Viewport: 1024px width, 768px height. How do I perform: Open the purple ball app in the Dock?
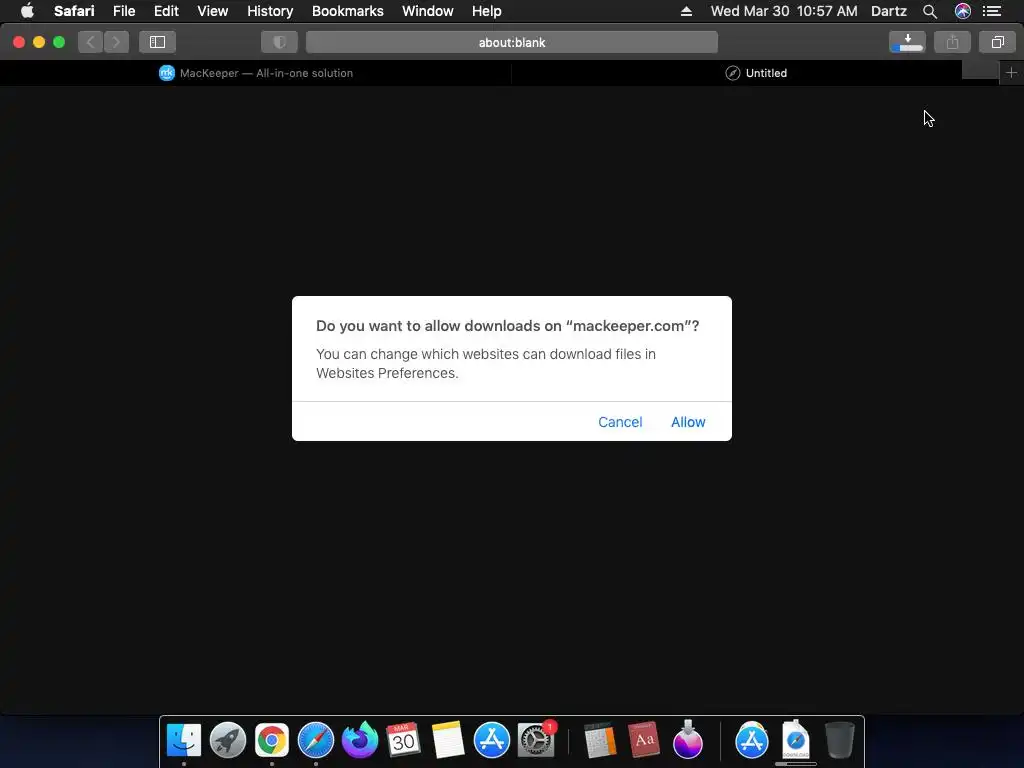click(x=688, y=740)
